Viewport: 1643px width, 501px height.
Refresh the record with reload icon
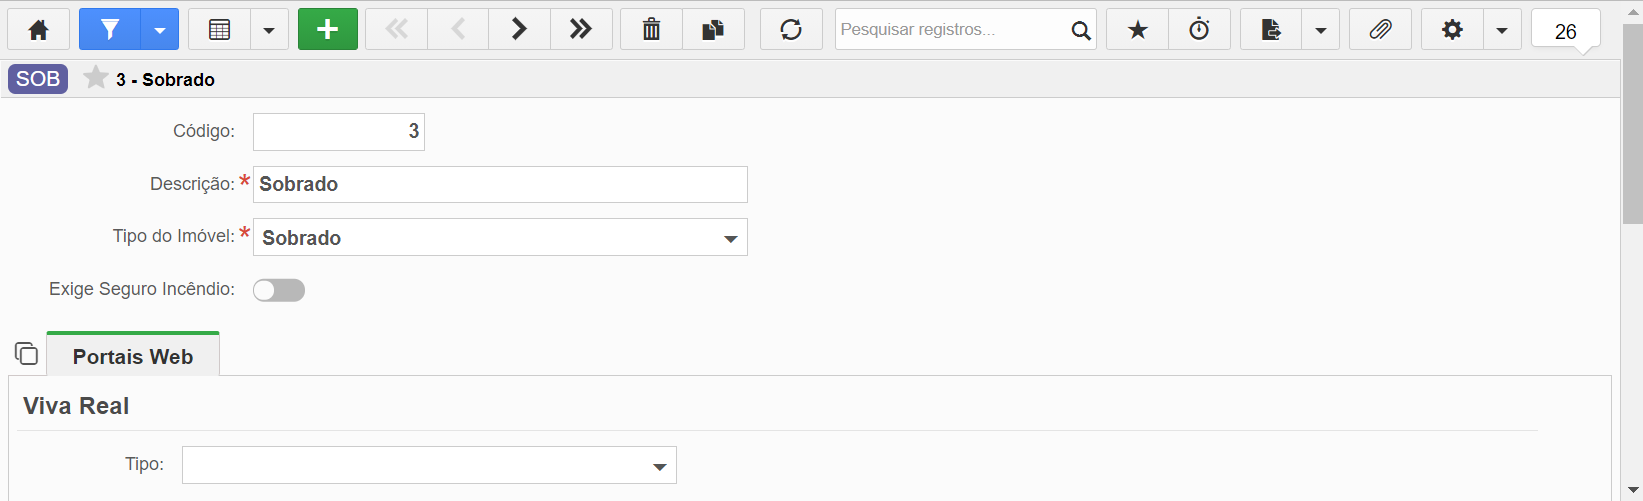(791, 30)
